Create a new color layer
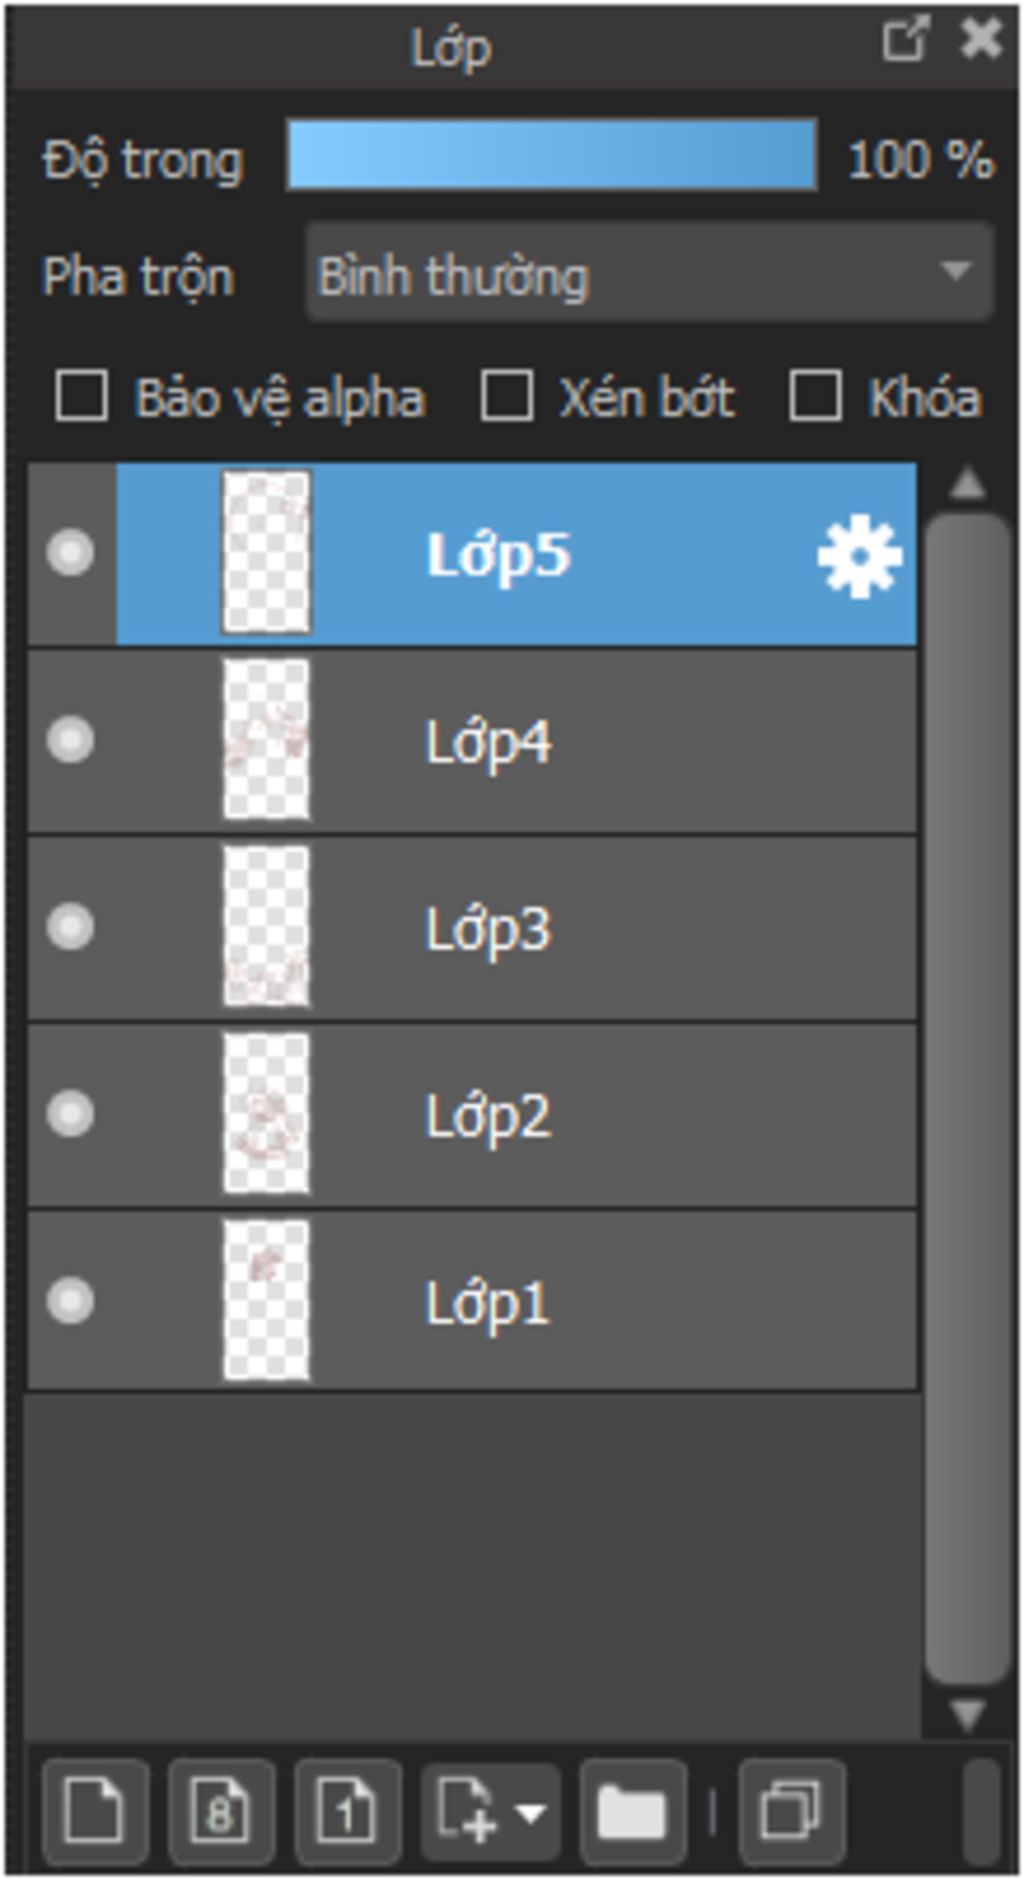 (94, 1811)
